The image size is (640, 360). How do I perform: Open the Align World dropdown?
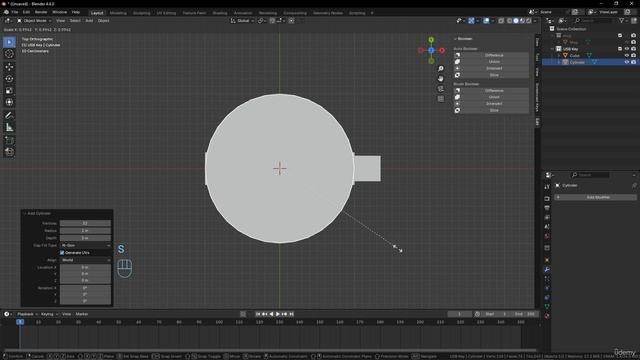pos(85,260)
